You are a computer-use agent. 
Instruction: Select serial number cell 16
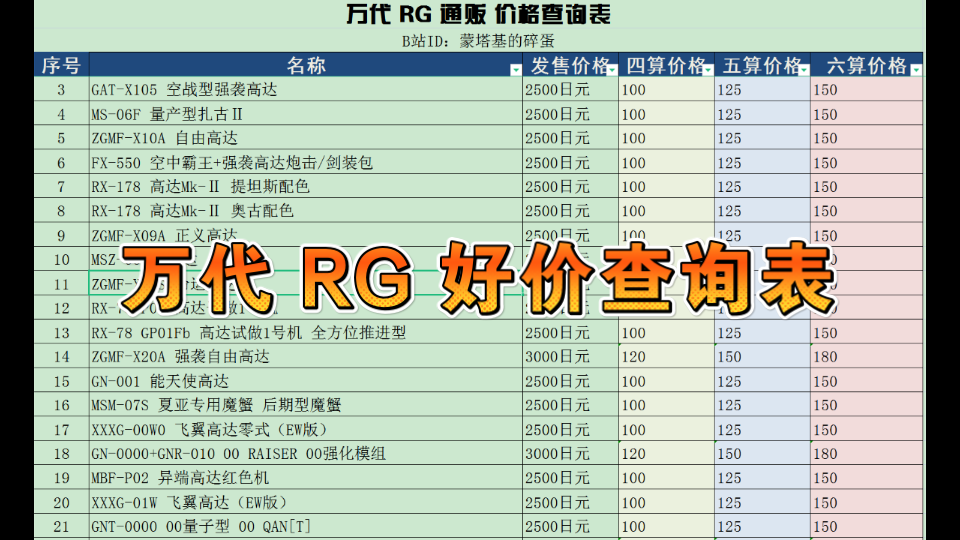coord(61,405)
